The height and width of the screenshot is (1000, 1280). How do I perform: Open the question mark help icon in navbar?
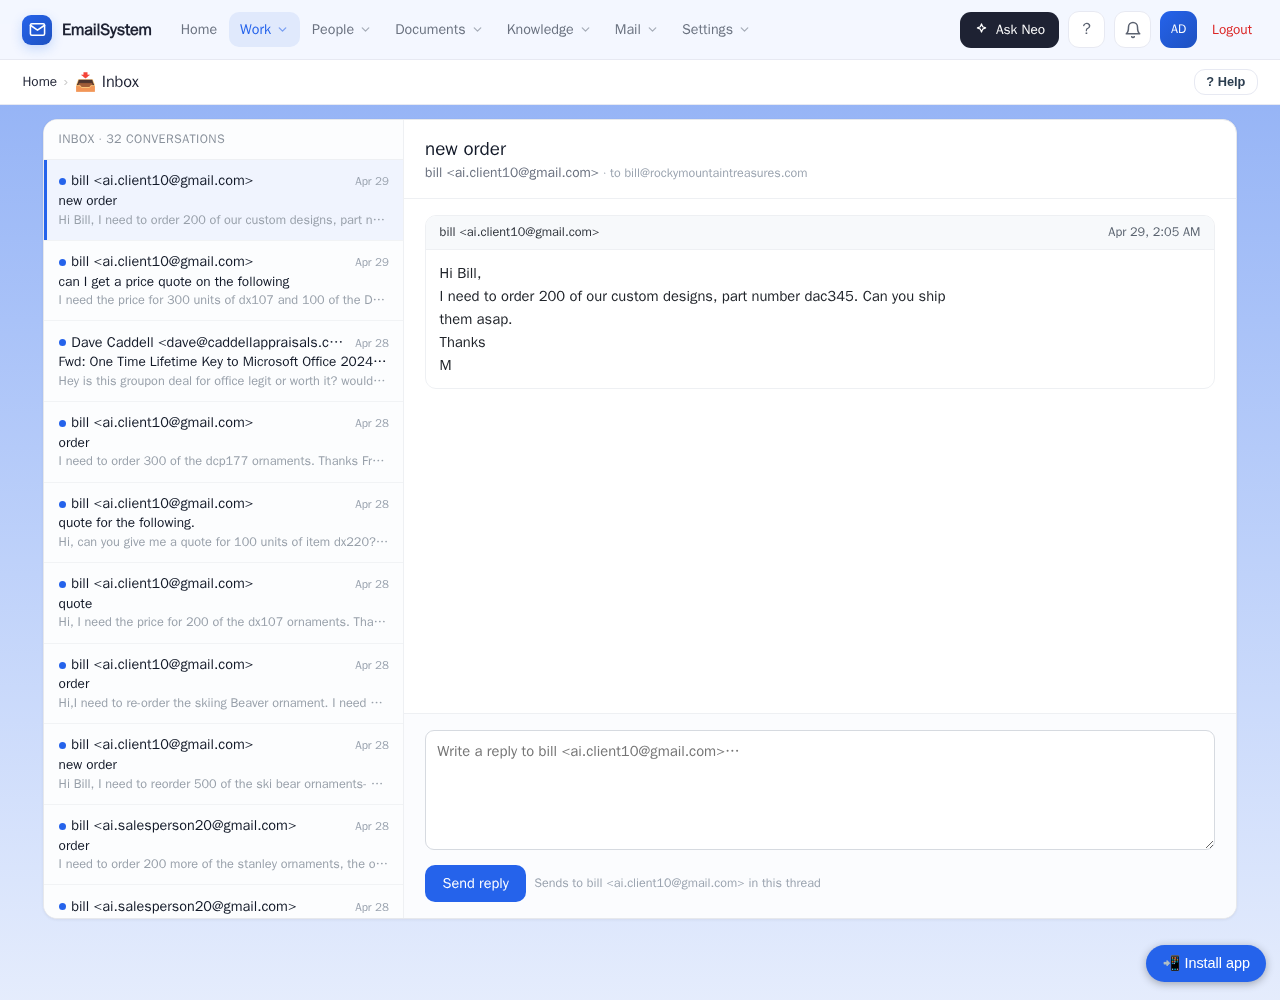[x=1086, y=30]
